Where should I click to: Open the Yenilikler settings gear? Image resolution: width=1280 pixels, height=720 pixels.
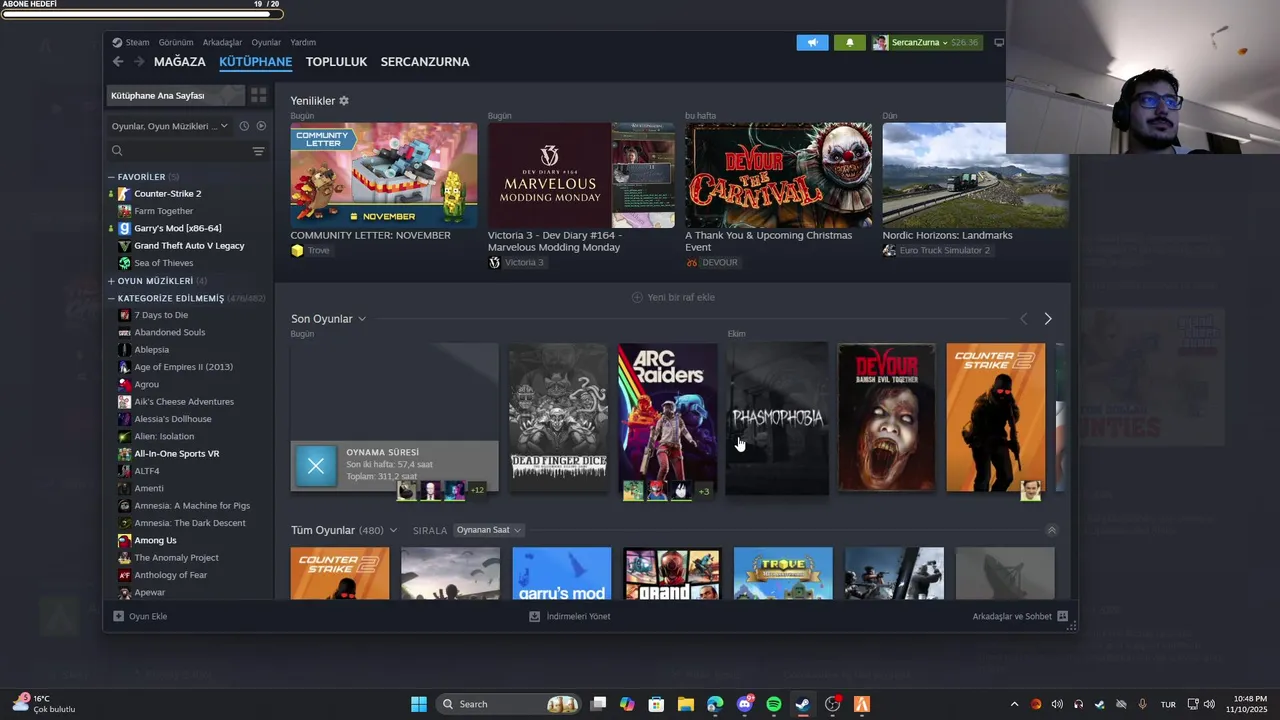[344, 101]
